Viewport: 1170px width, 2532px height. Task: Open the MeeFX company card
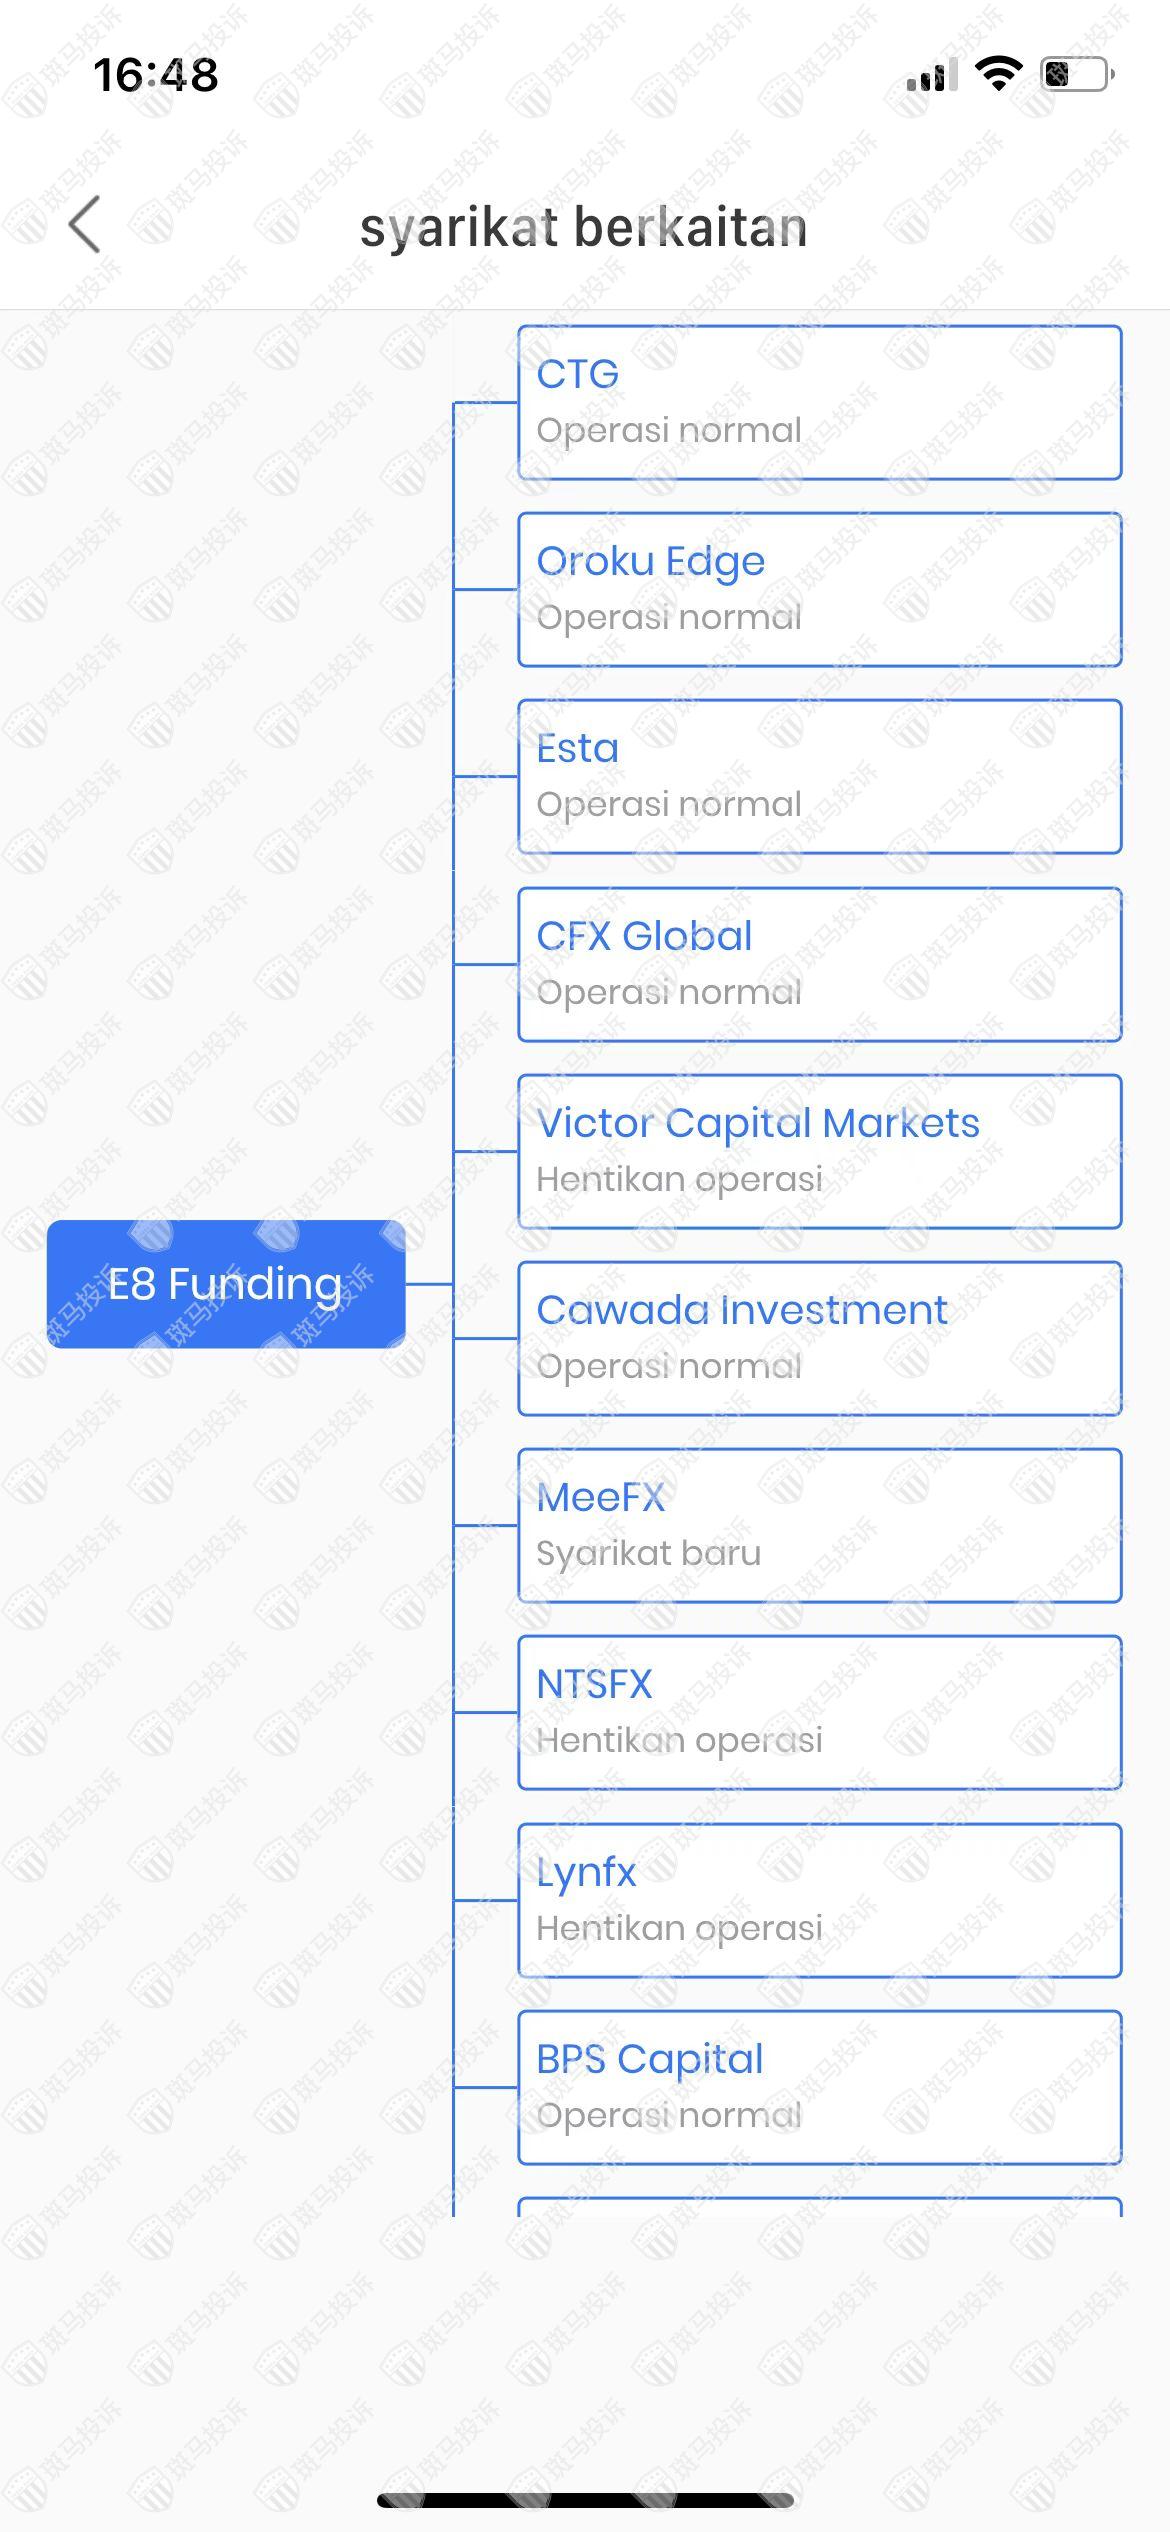[819, 1525]
